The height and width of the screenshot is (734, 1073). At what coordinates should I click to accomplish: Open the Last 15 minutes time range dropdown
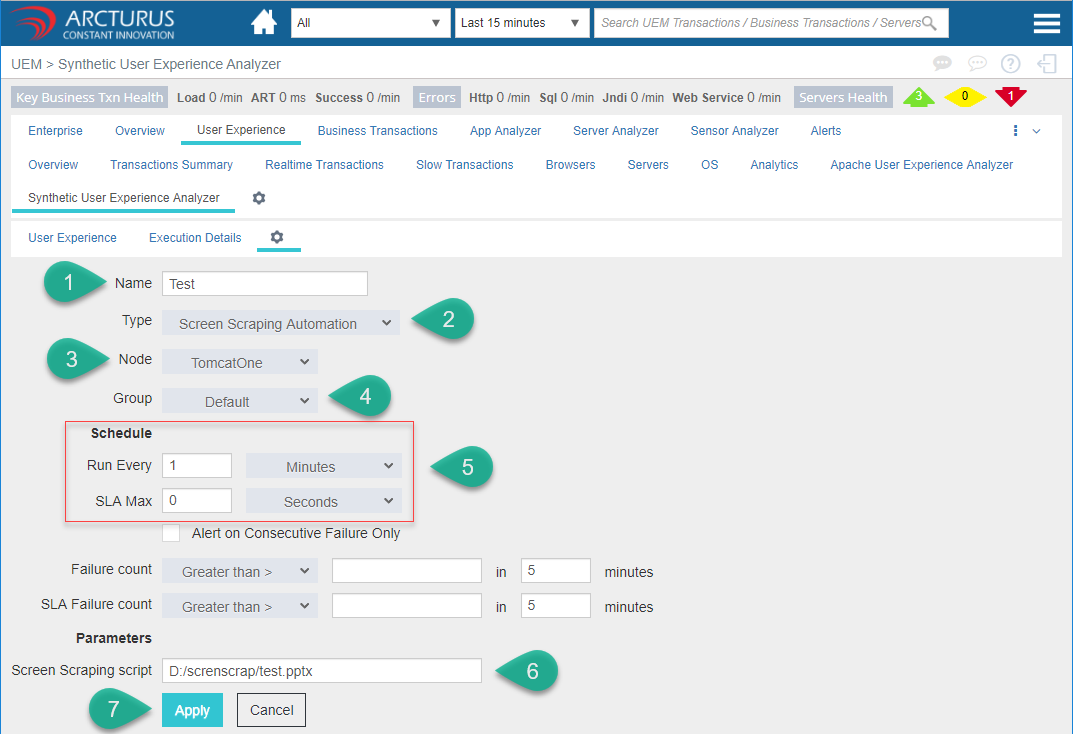[521, 23]
